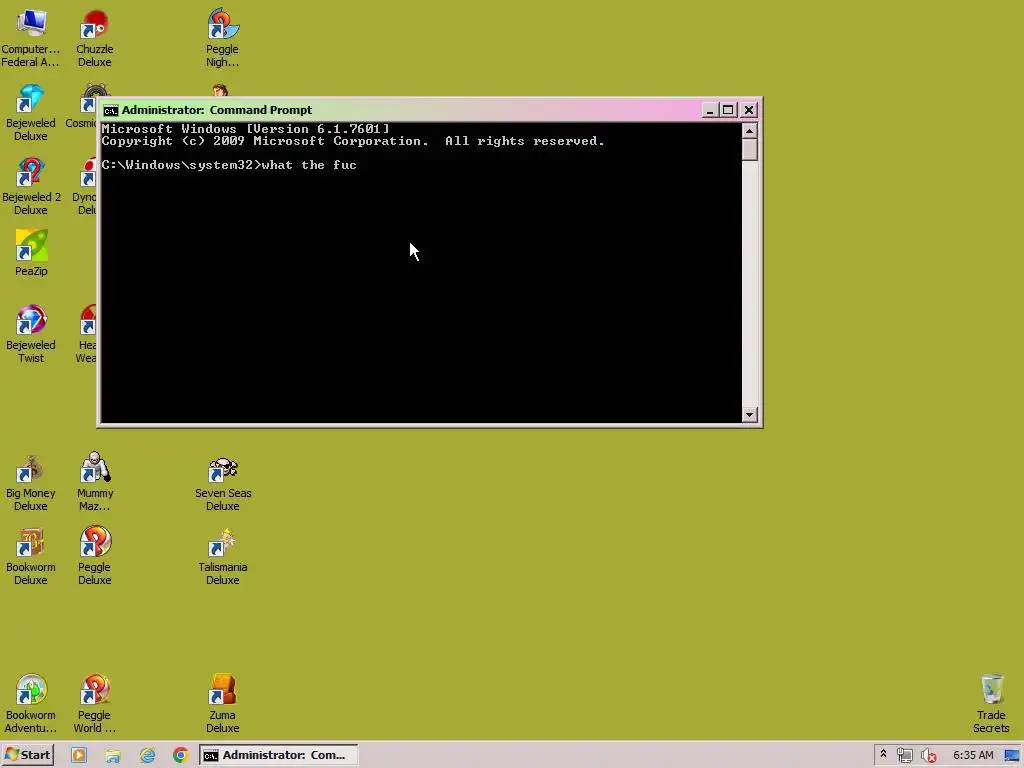Select Bejeweled 2 Deluxe shortcut
Viewport: 1024px width, 768px height.
tap(31, 187)
